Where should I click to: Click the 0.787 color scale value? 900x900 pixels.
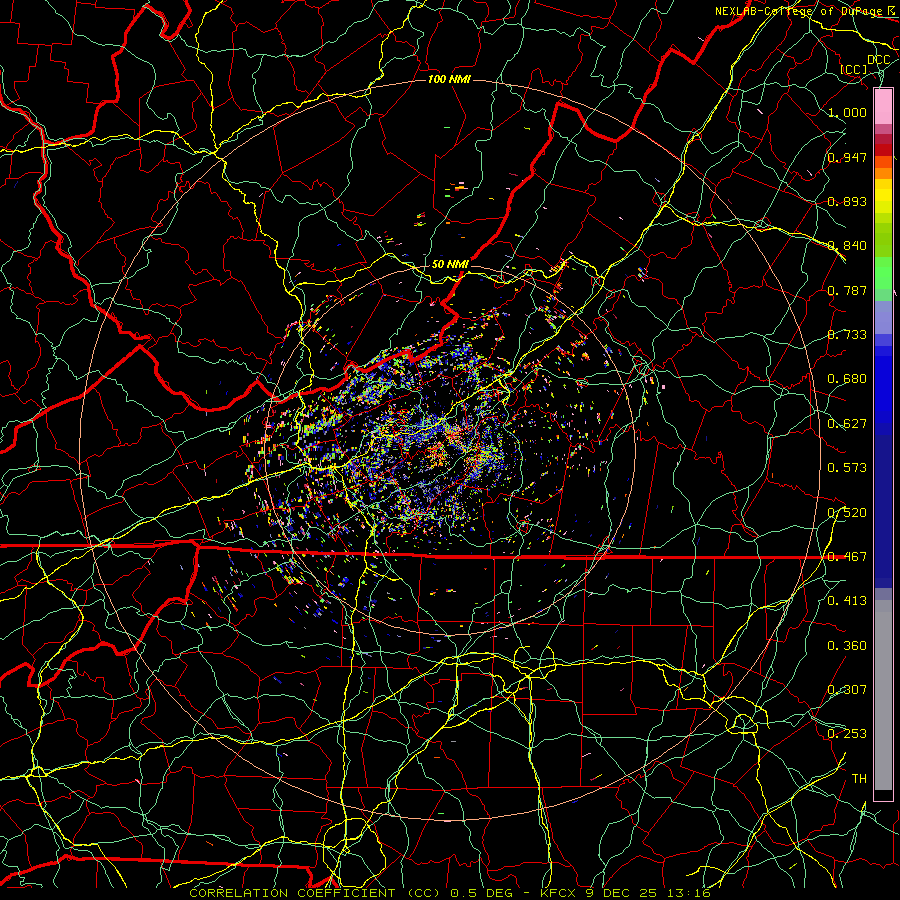(847, 290)
